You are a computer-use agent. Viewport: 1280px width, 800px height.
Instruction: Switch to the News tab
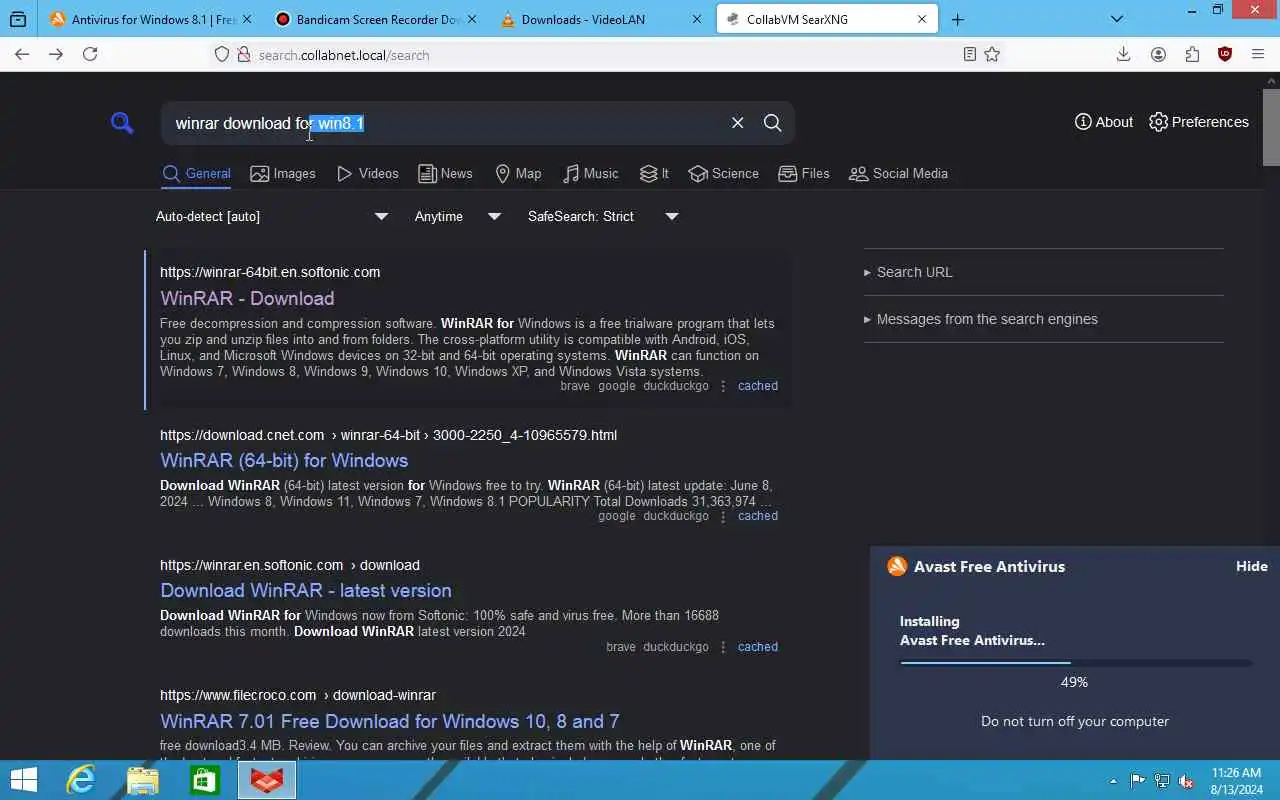[445, 173]
